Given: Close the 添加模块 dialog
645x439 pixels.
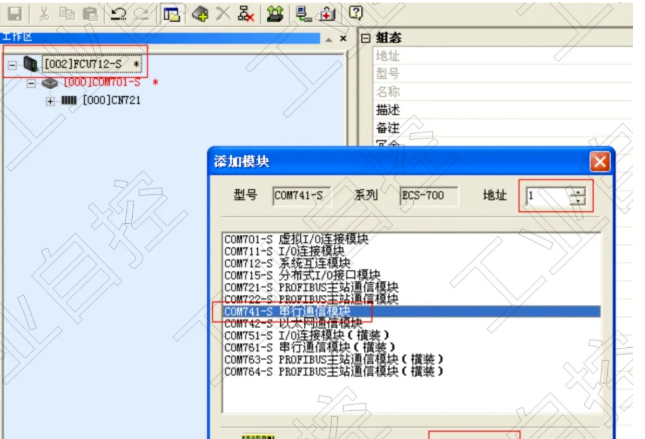Looking at the screenshot, I should click(599, 161).
